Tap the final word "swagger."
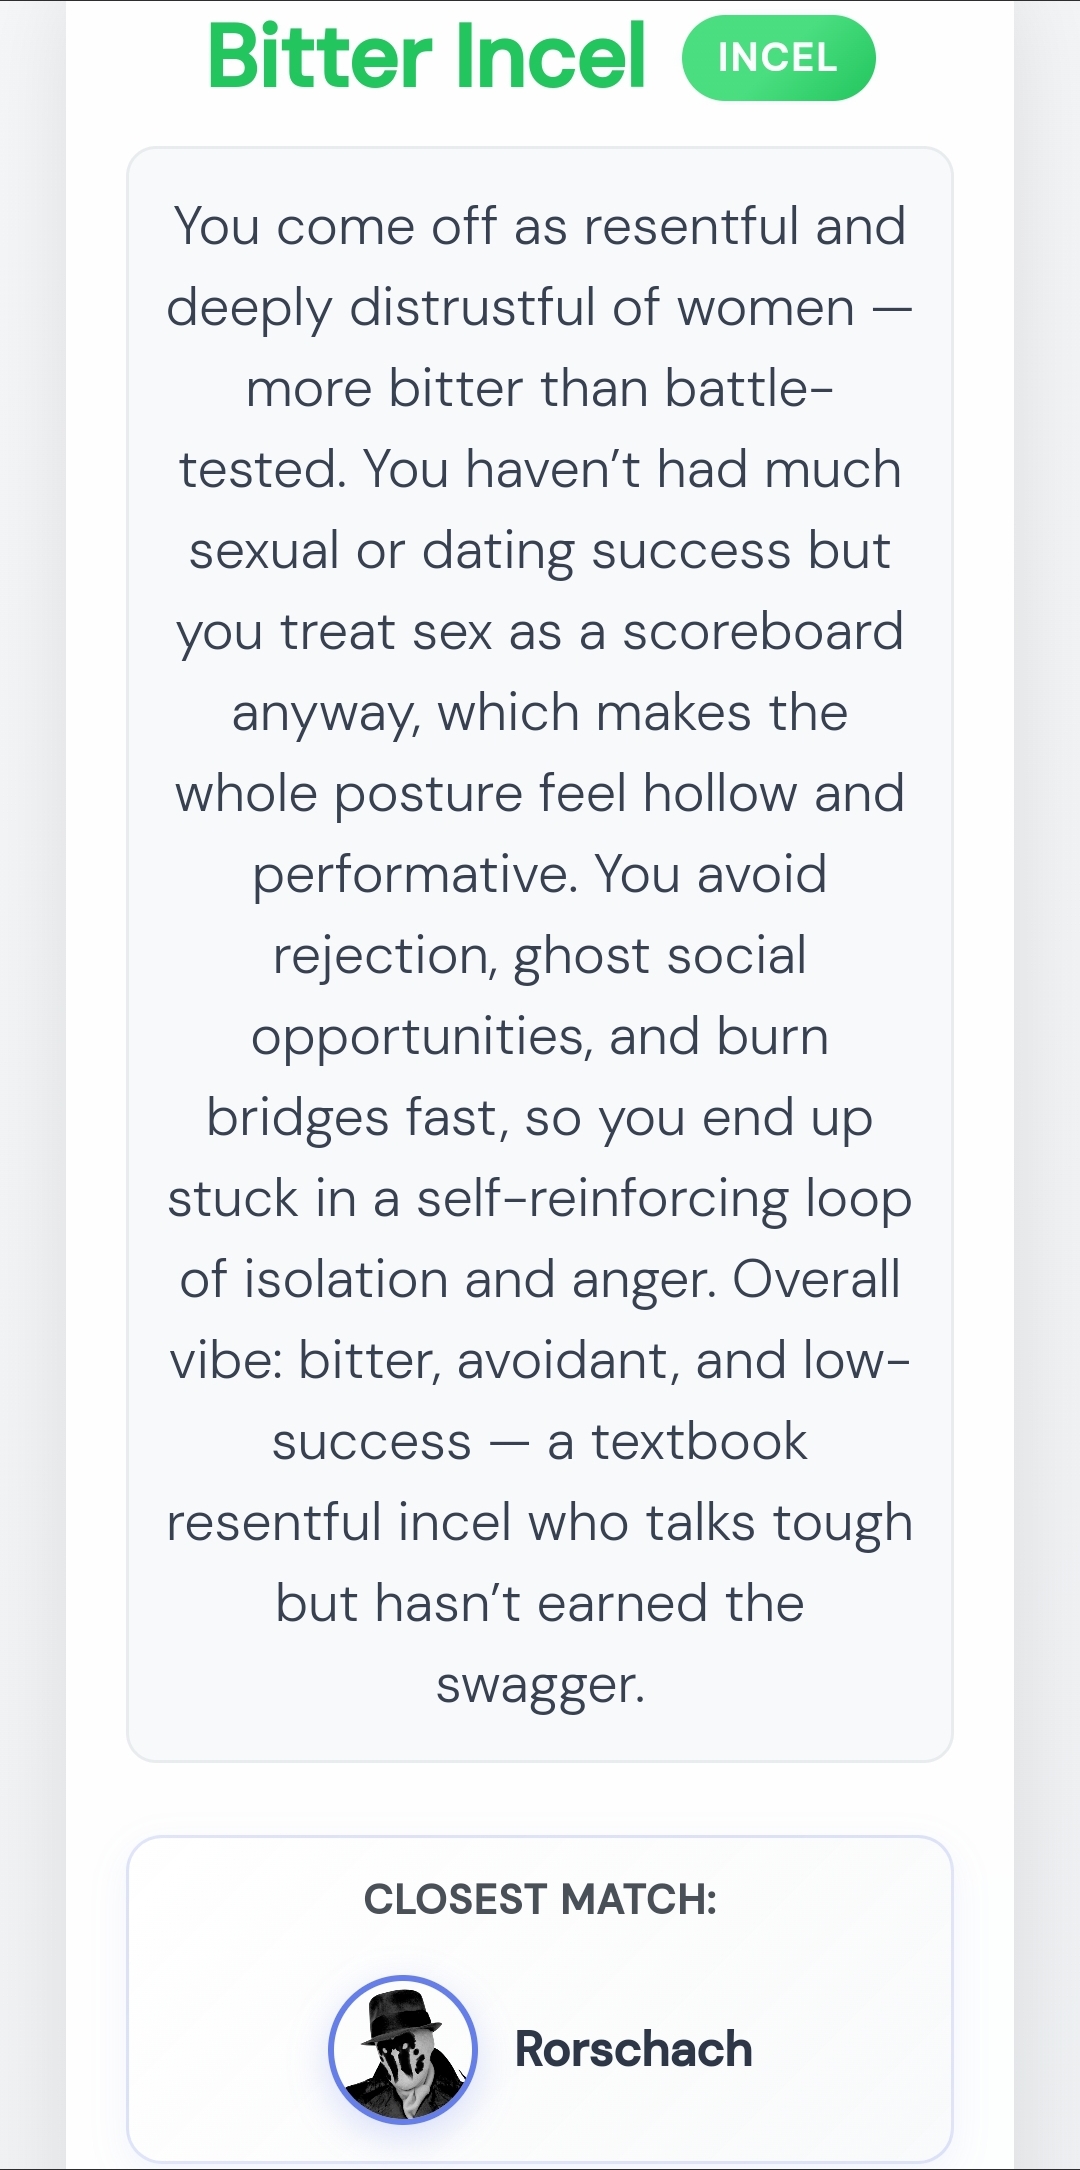 coord(540,1686)
